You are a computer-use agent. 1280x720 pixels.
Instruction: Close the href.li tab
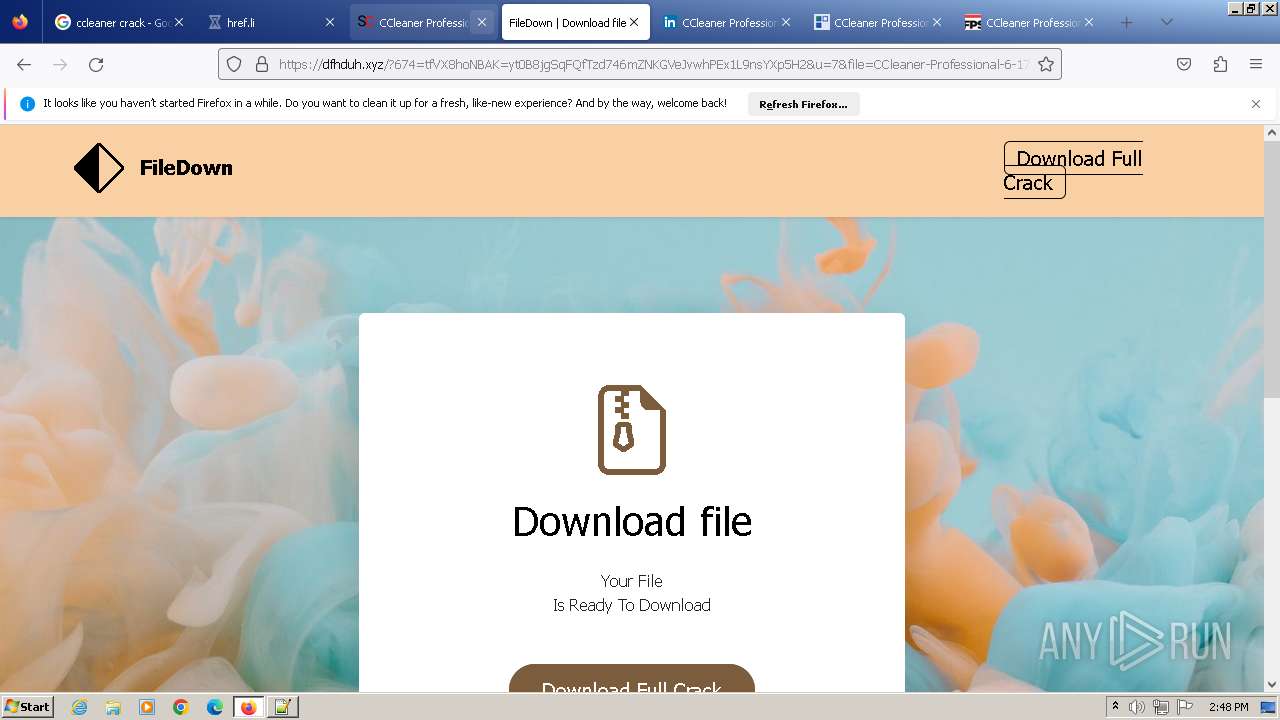pos(330,22)
